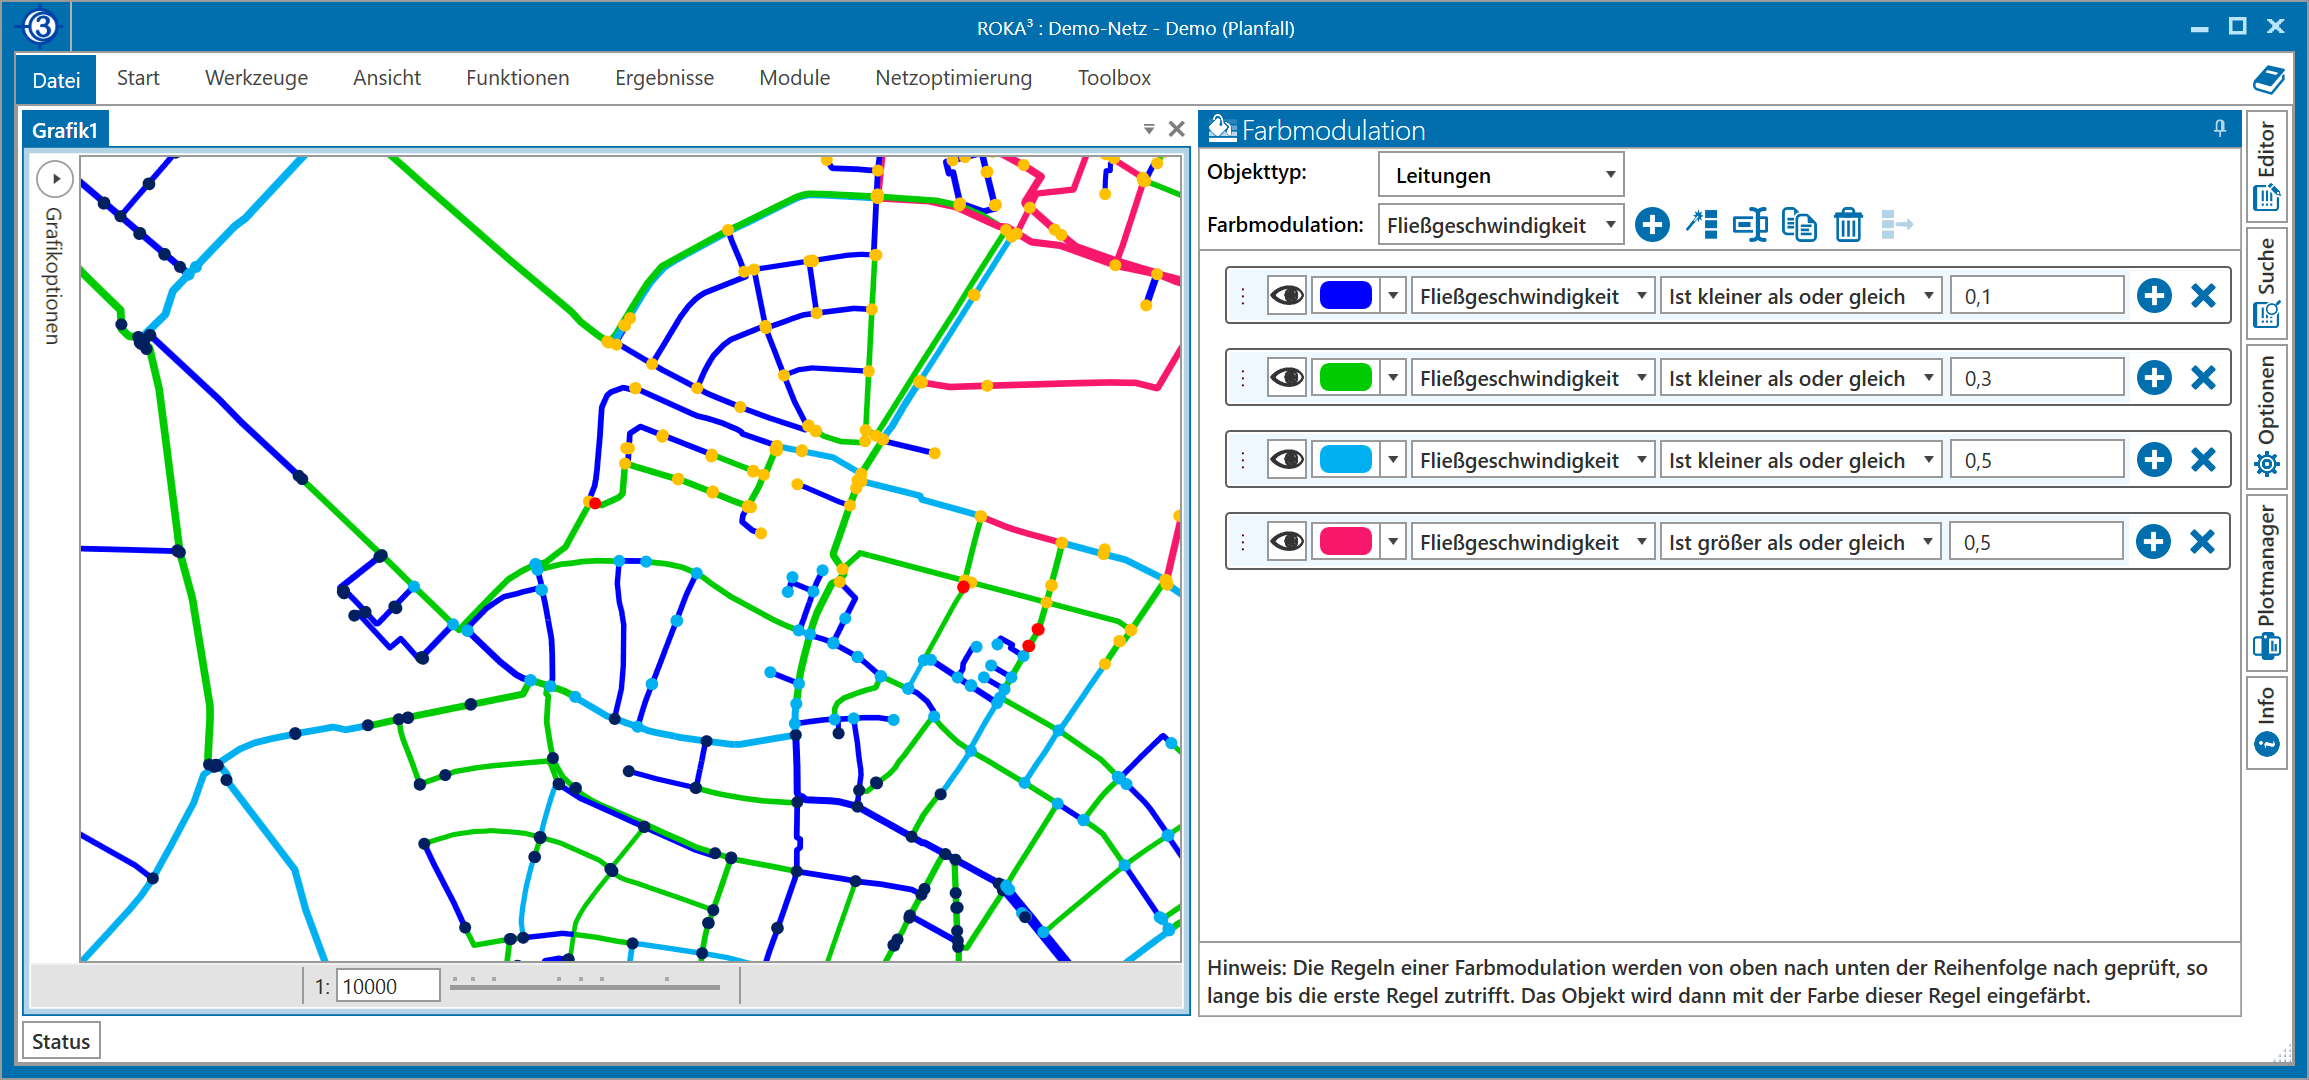Switch to the Ergebnisse tab
Image resolution: width=2309 pixels, height=1080 pixels.
(664, 78)
